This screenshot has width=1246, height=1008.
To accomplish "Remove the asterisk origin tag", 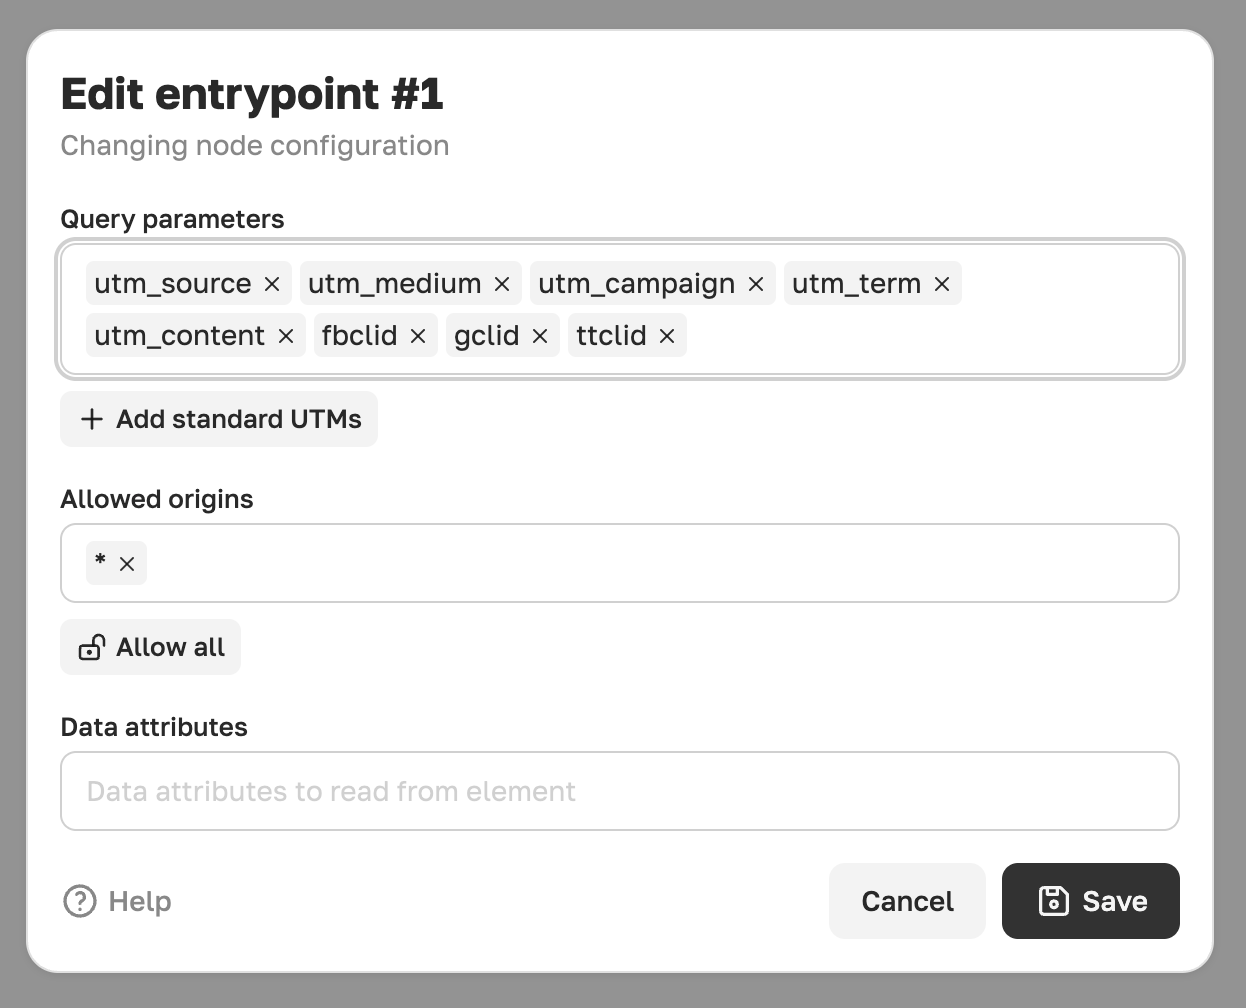I will pos(127,564).
